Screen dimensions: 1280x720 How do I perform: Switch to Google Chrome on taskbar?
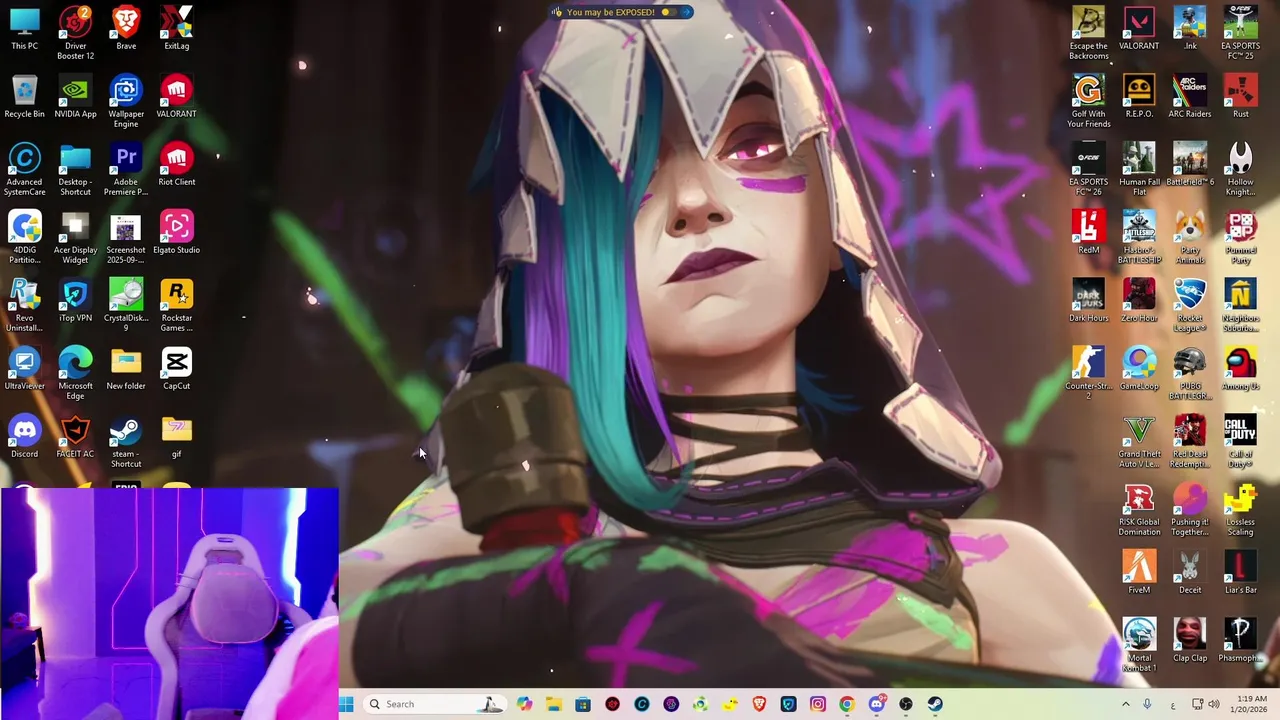pos(847,704)
